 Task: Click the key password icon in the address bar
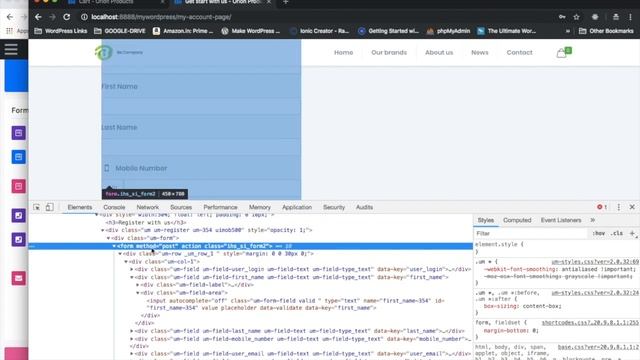(x=562, y=17)
